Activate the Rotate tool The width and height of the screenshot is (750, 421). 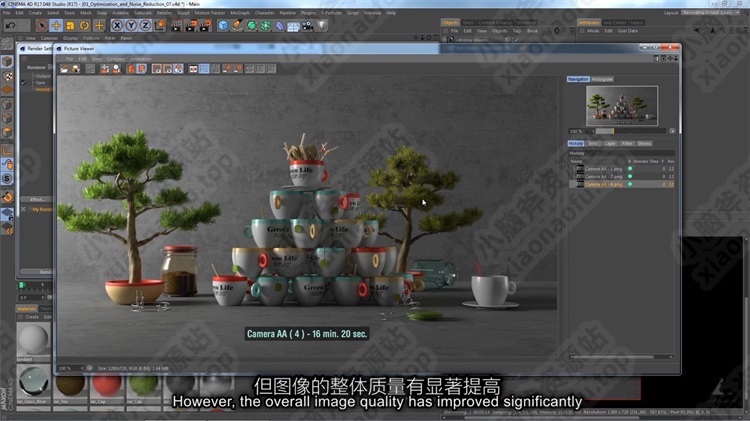[84, 25]
